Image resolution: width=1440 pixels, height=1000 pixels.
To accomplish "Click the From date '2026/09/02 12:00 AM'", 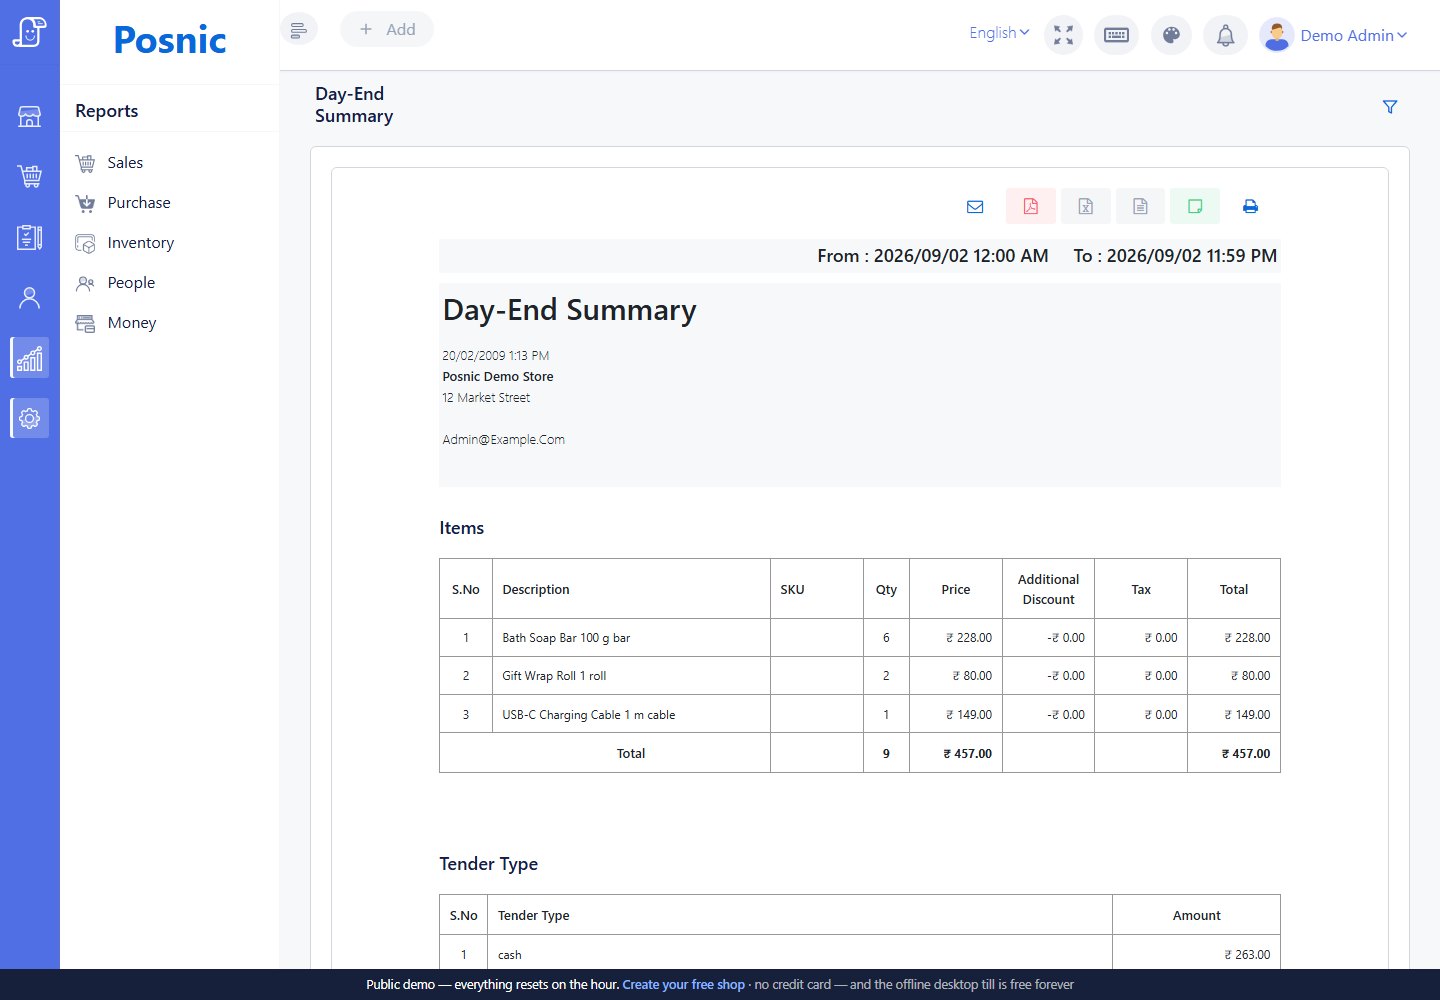I will 961,256.
